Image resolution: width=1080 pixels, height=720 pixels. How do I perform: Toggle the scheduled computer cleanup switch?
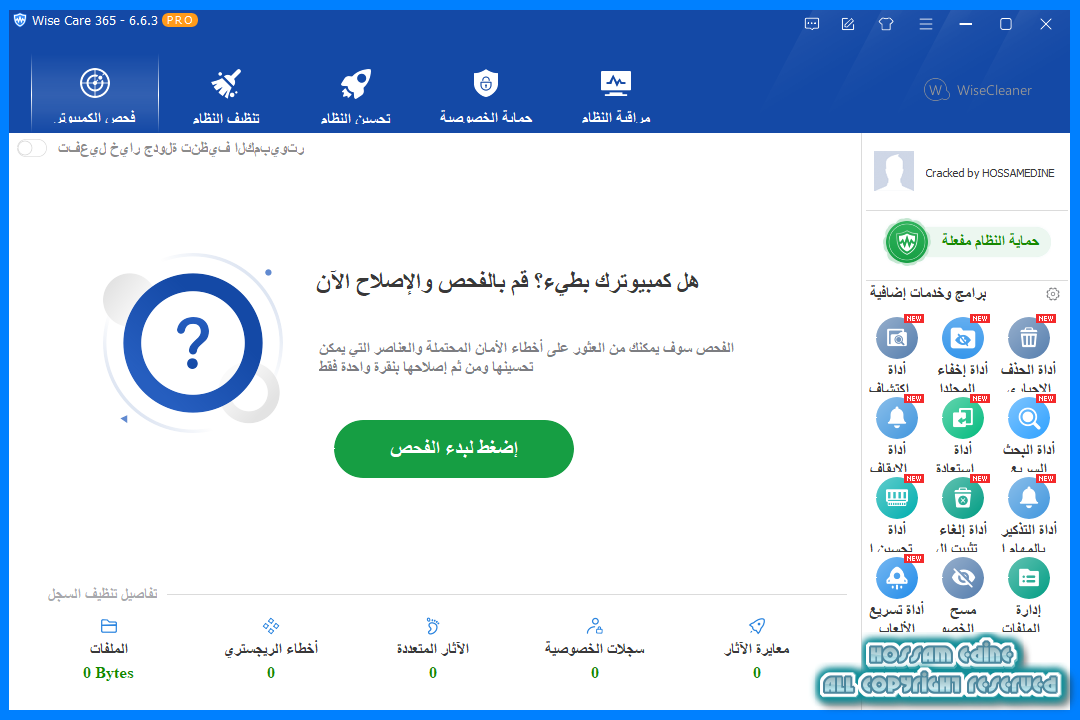[x=32, y=148]
